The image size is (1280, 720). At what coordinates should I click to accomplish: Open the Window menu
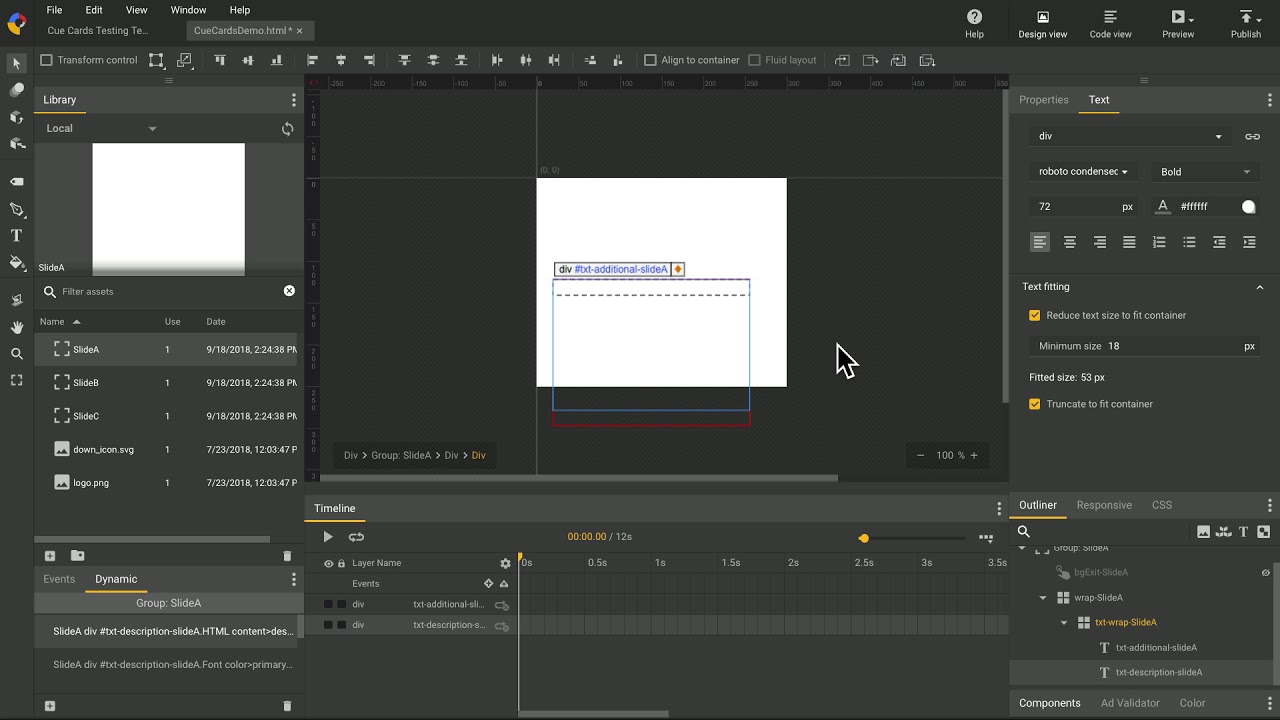pyautogui.click(x=188, y=10)
